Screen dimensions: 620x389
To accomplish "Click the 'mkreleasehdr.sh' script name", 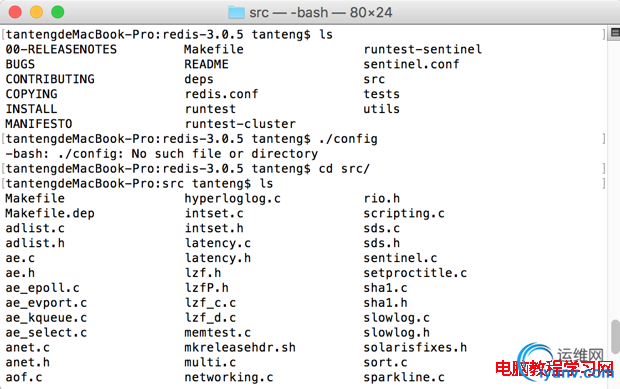I will coord(240,347).
